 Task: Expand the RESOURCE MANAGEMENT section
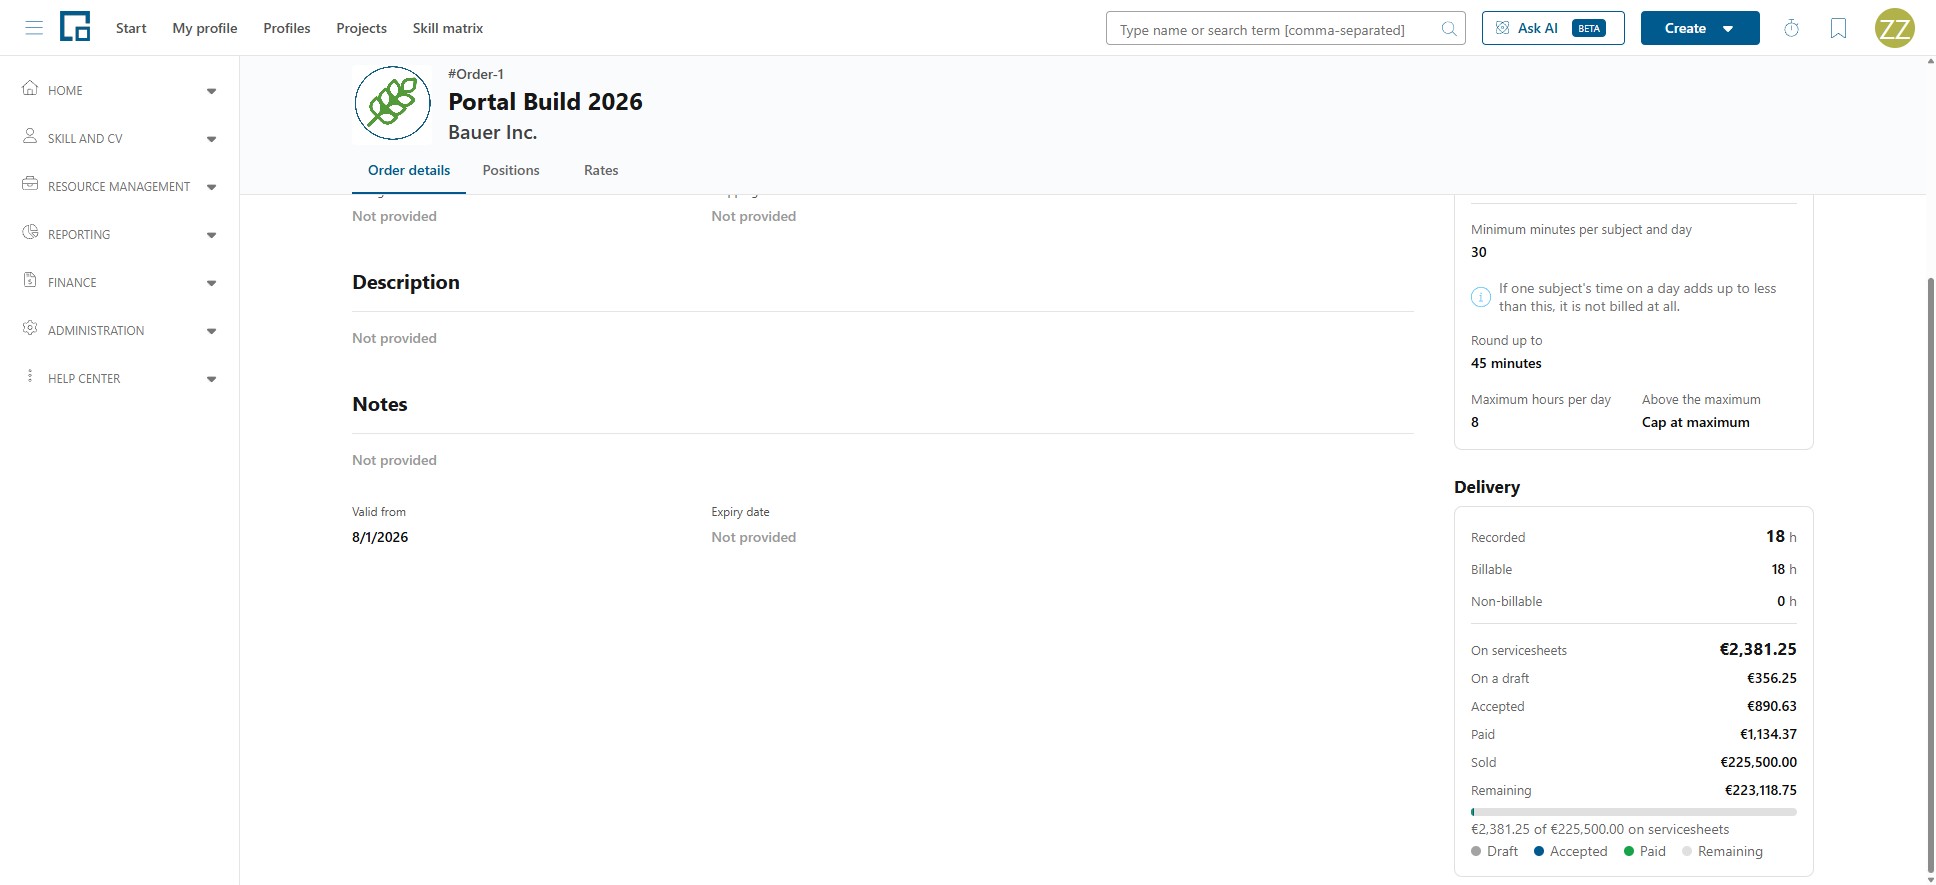coord(211,187)
